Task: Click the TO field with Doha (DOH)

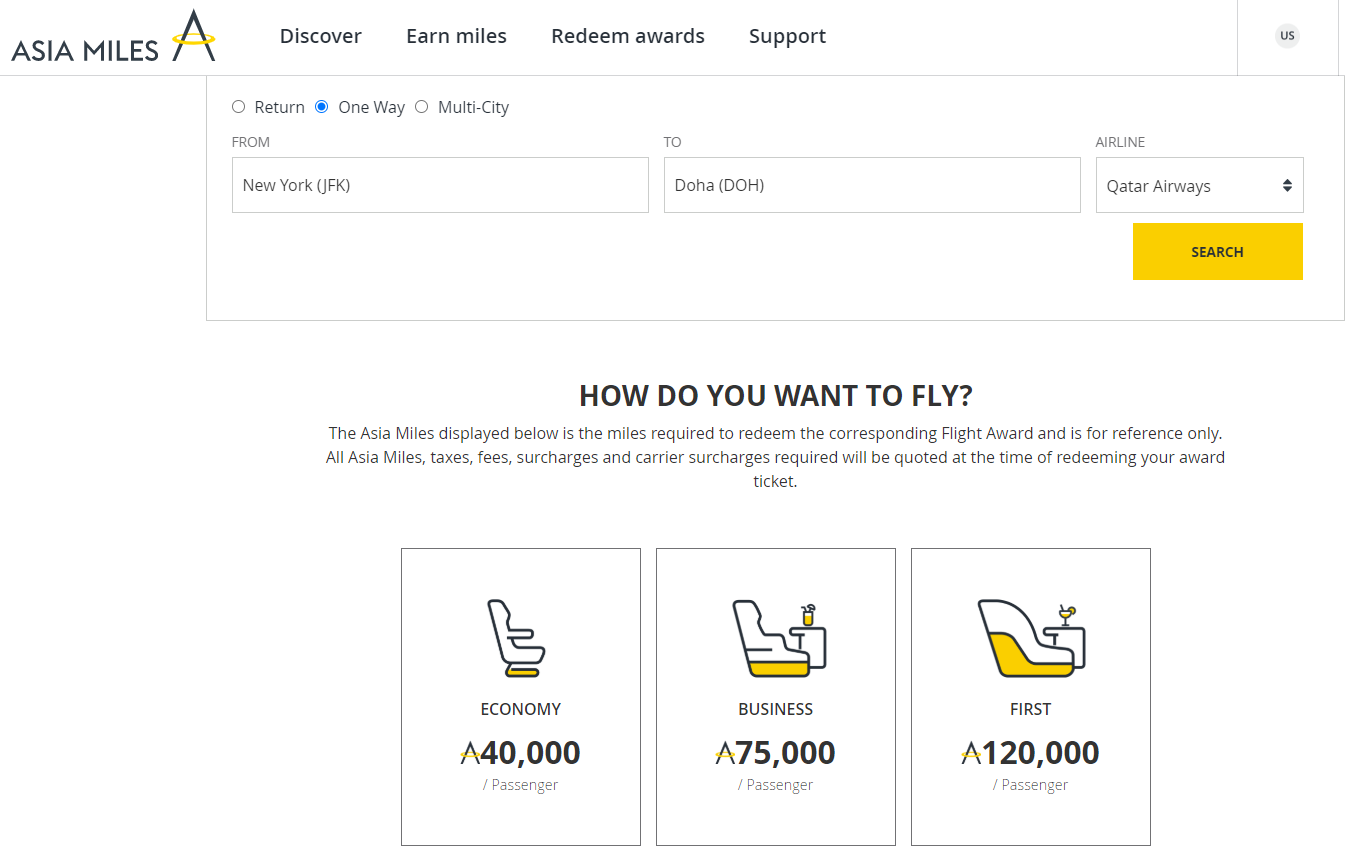Action: (x=872, y=185)
